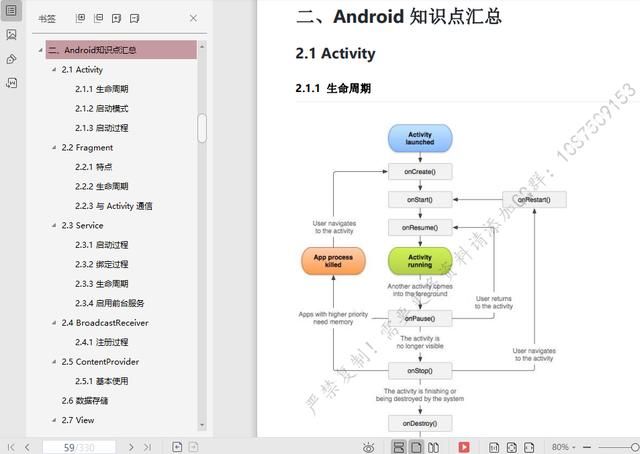Jump to the last page
Viewport: 640px width, 454px height.
tap(147, 447)
